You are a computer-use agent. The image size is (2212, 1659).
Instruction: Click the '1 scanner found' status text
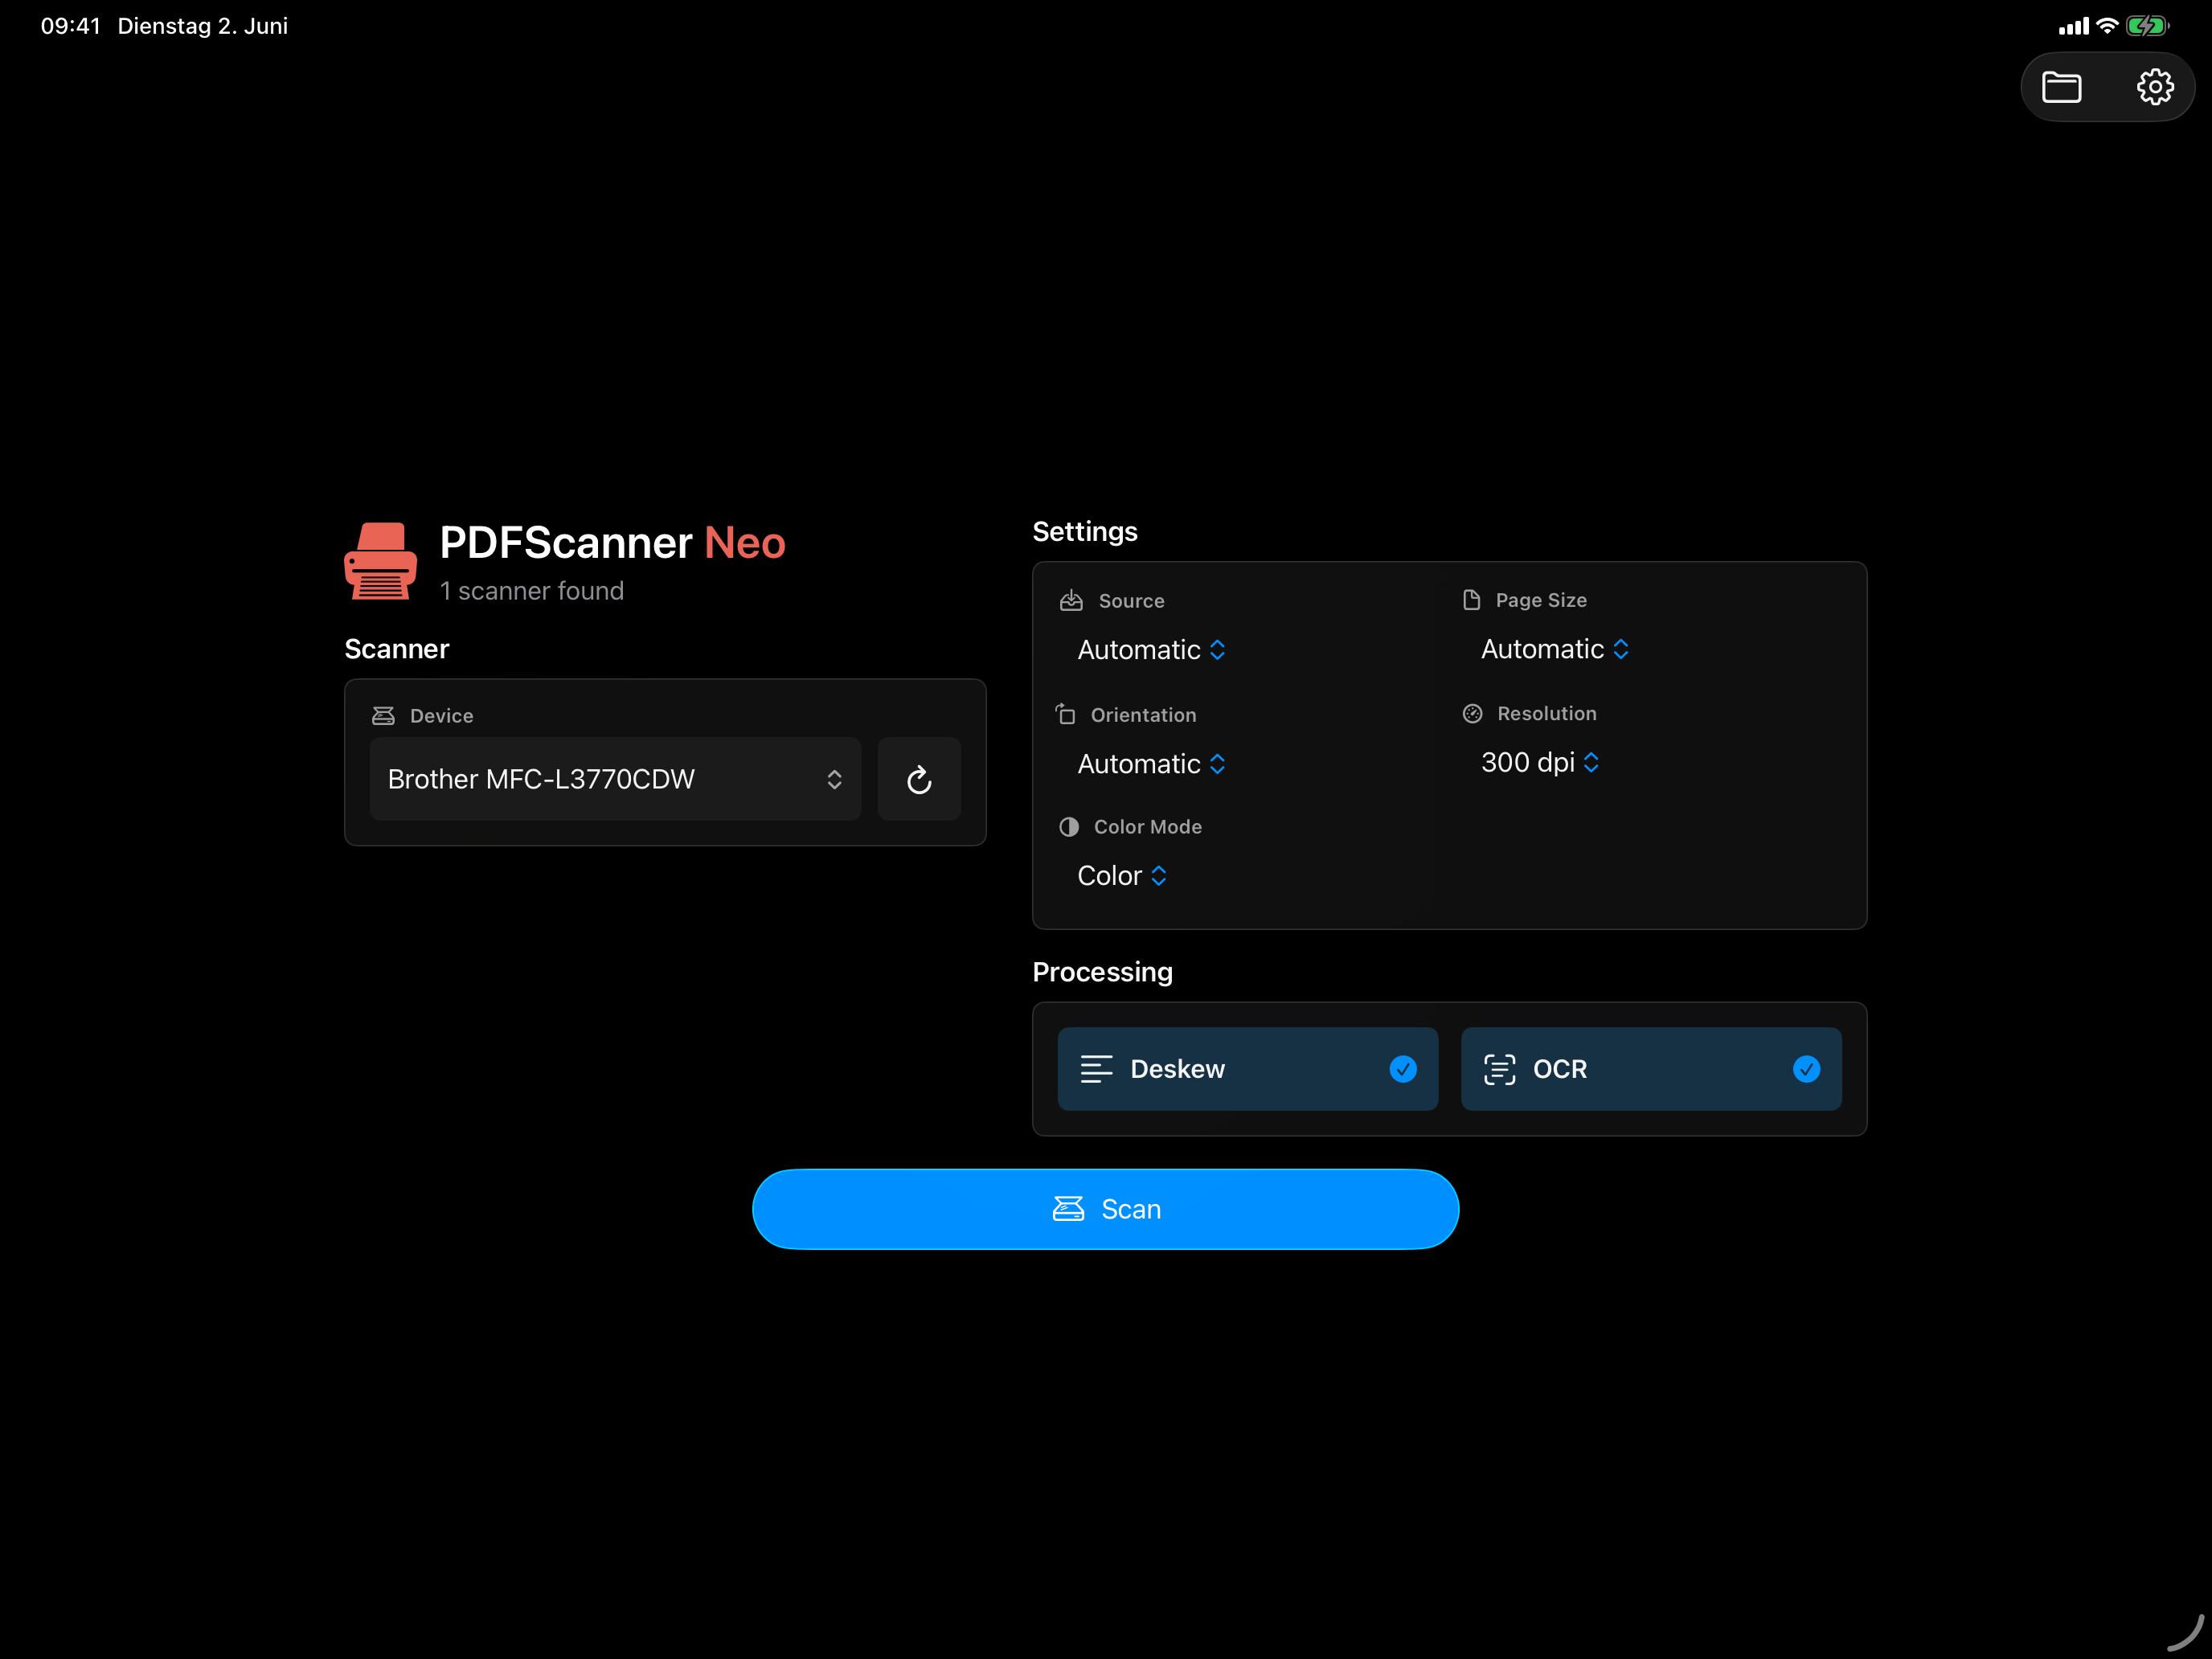[x=532, y=591]
